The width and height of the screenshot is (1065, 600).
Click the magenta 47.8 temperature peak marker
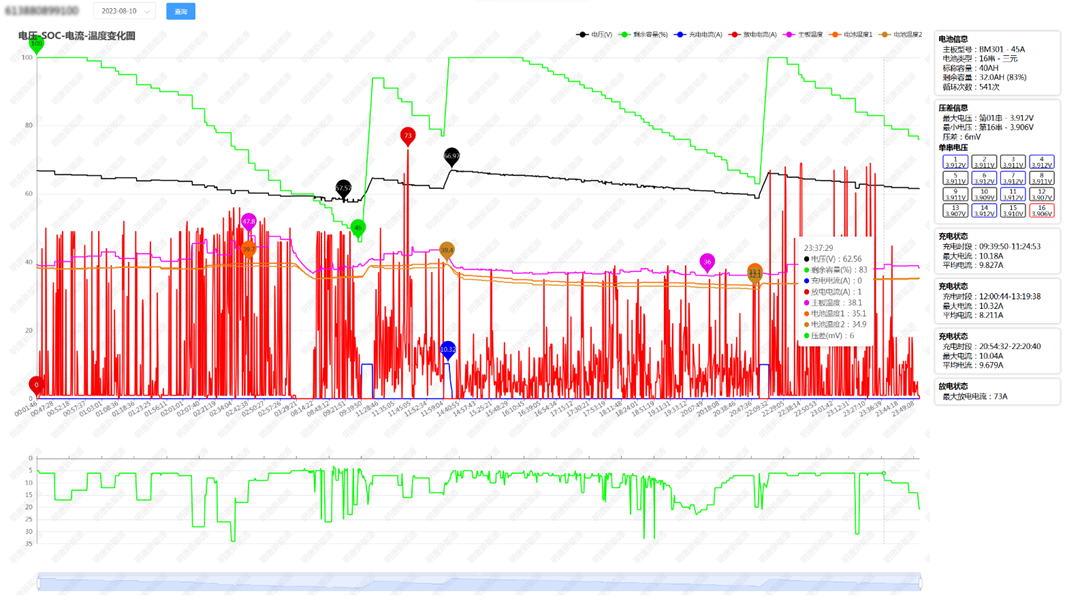point(249,221)
